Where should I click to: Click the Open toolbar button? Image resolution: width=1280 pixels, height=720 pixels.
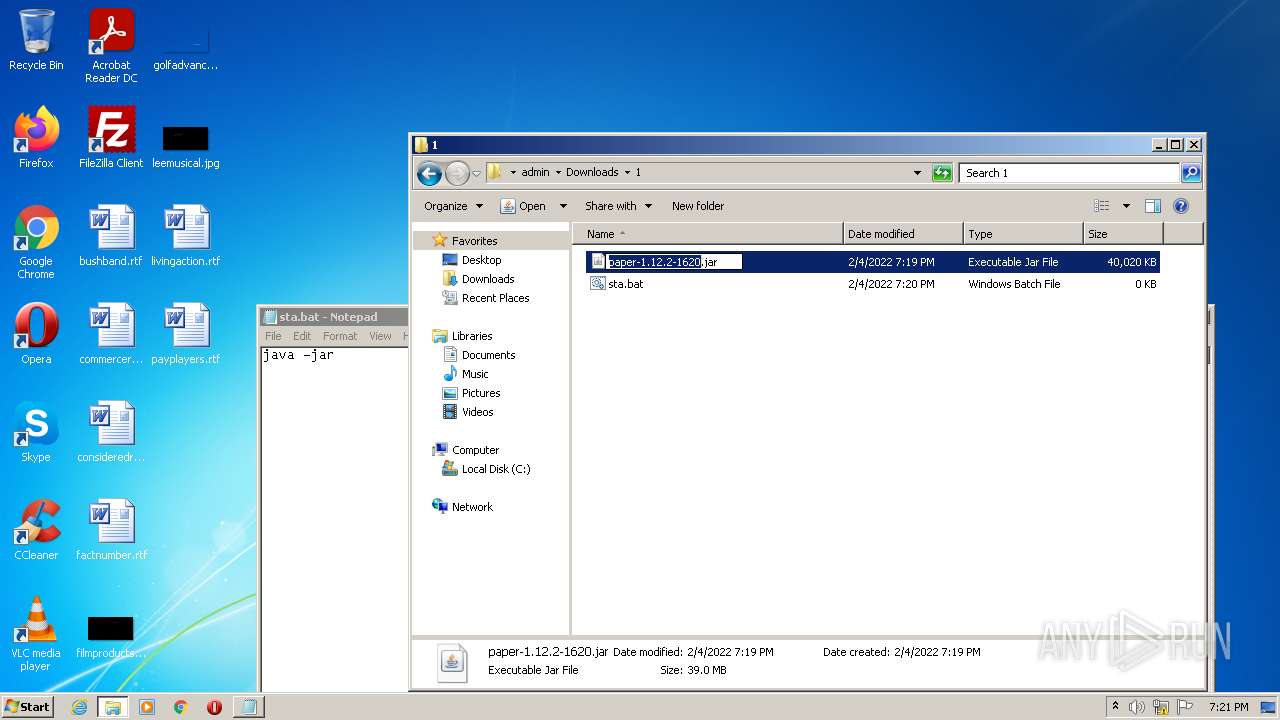tap(524, 206)
